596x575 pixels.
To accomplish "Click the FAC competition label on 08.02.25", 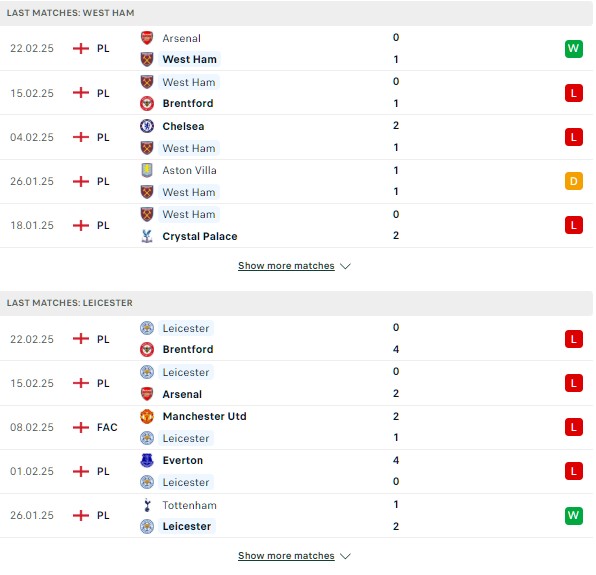I will [x=107, y=427].
